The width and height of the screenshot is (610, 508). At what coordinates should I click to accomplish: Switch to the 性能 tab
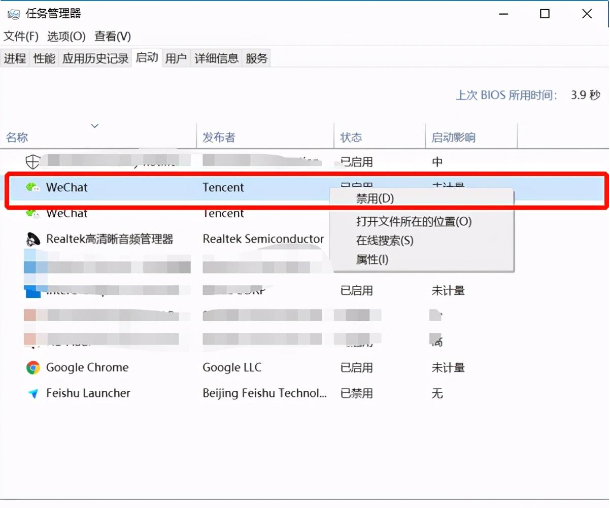click(x=44, y=58)
